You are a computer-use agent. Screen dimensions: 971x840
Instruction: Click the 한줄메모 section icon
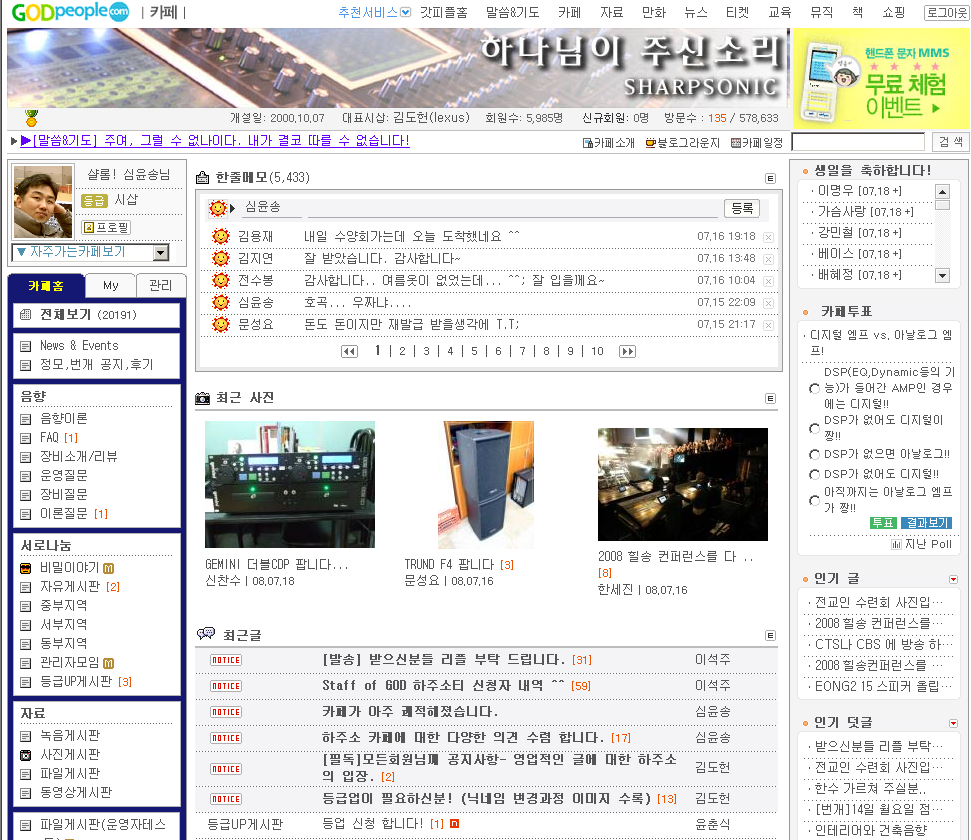[x=202, y=178]
